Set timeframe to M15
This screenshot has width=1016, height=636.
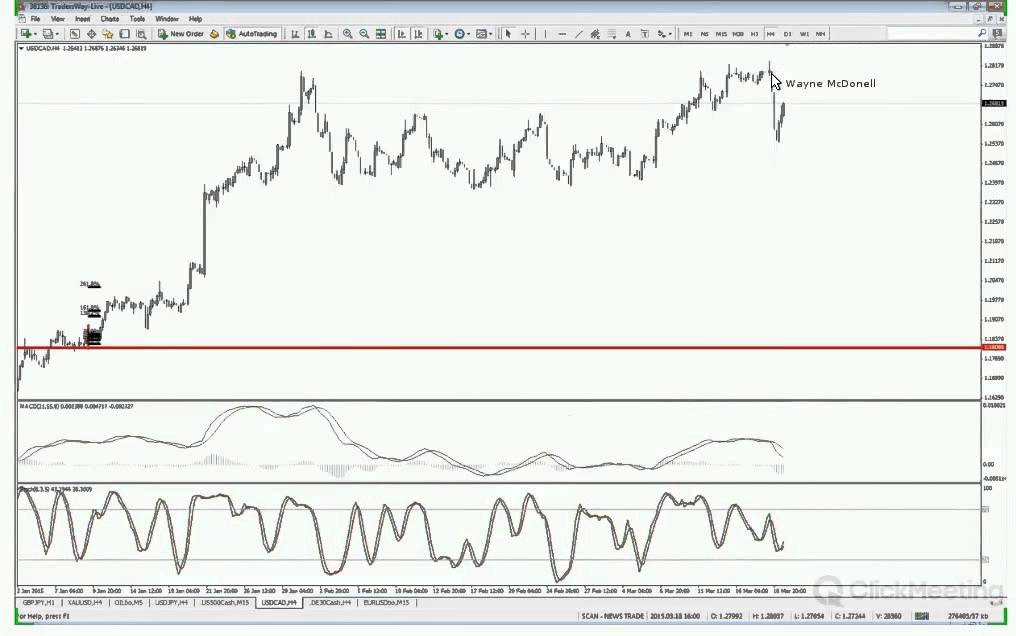tap(721, 34)
